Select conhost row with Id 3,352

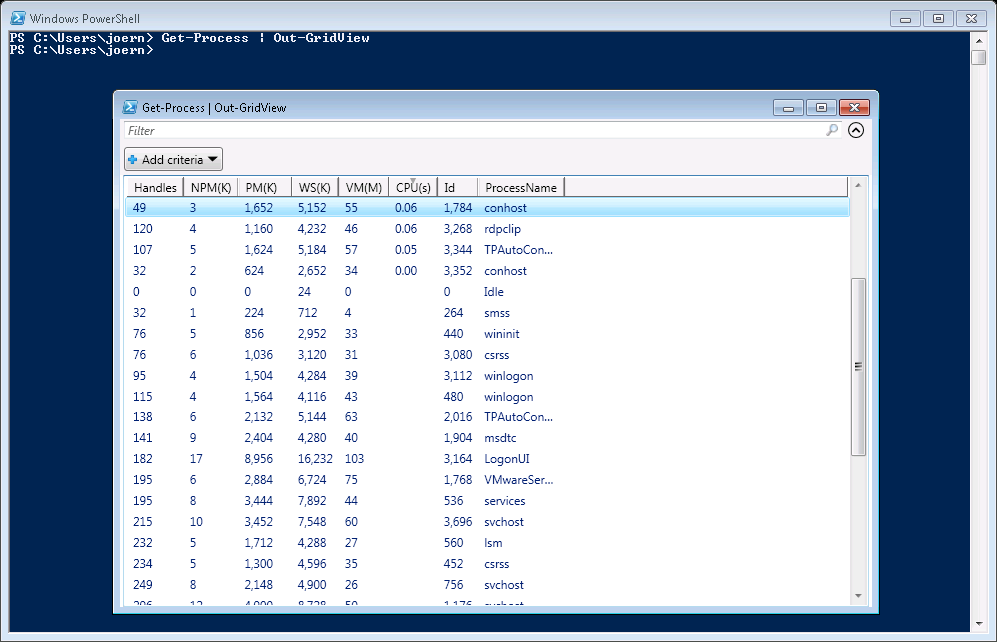487,271
